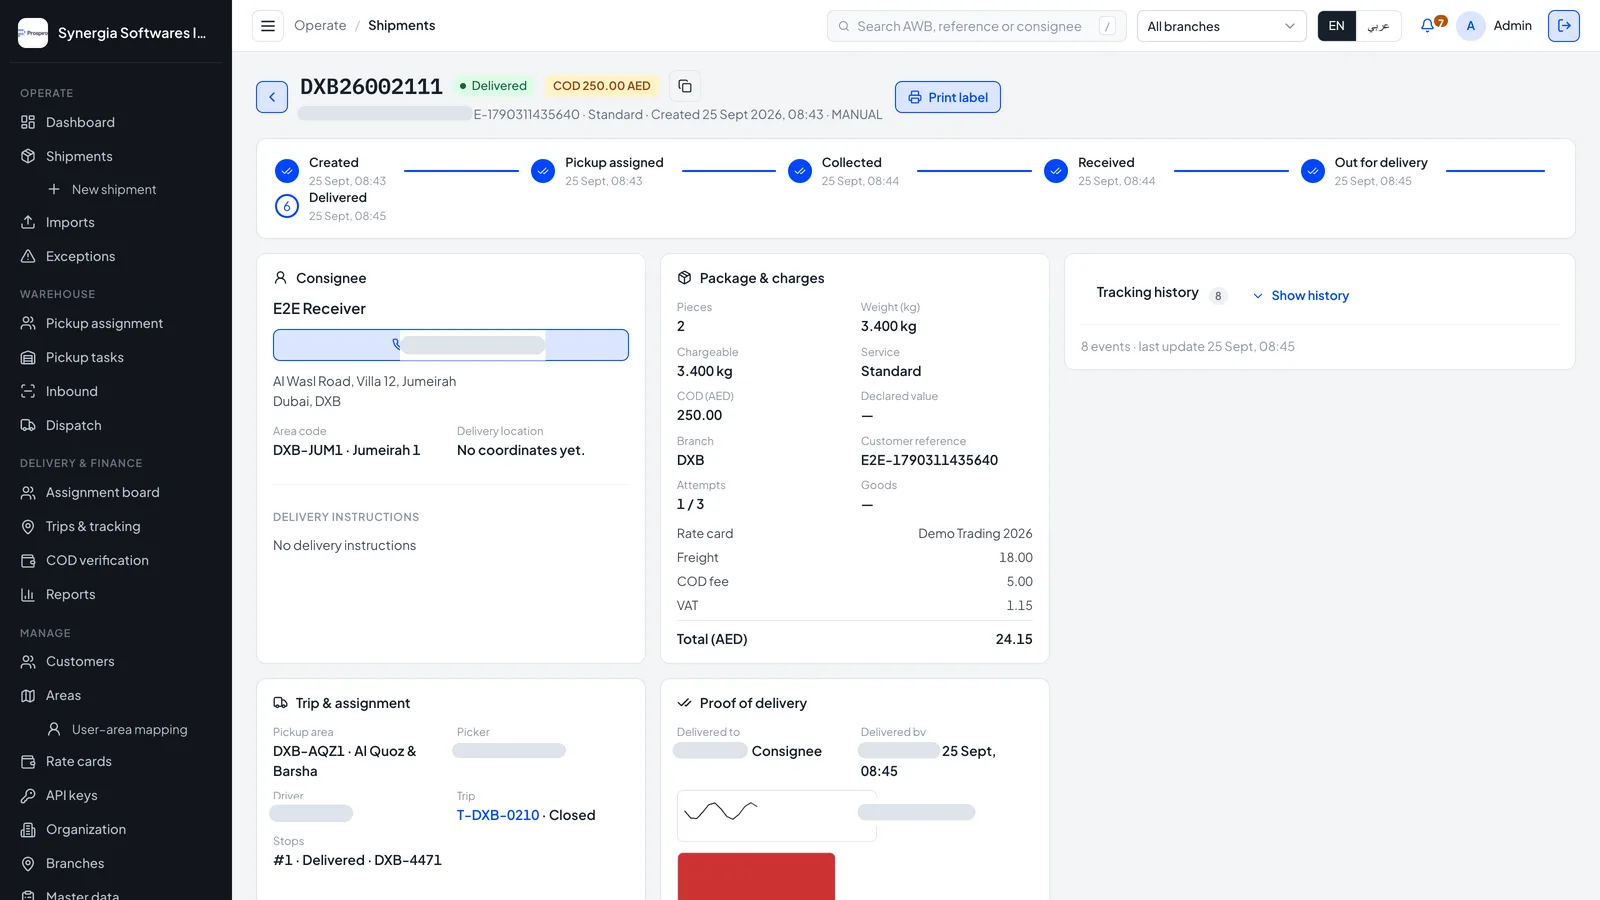Click the Delivered step marker 6
1600x900 pixels.
coord(287,206)
